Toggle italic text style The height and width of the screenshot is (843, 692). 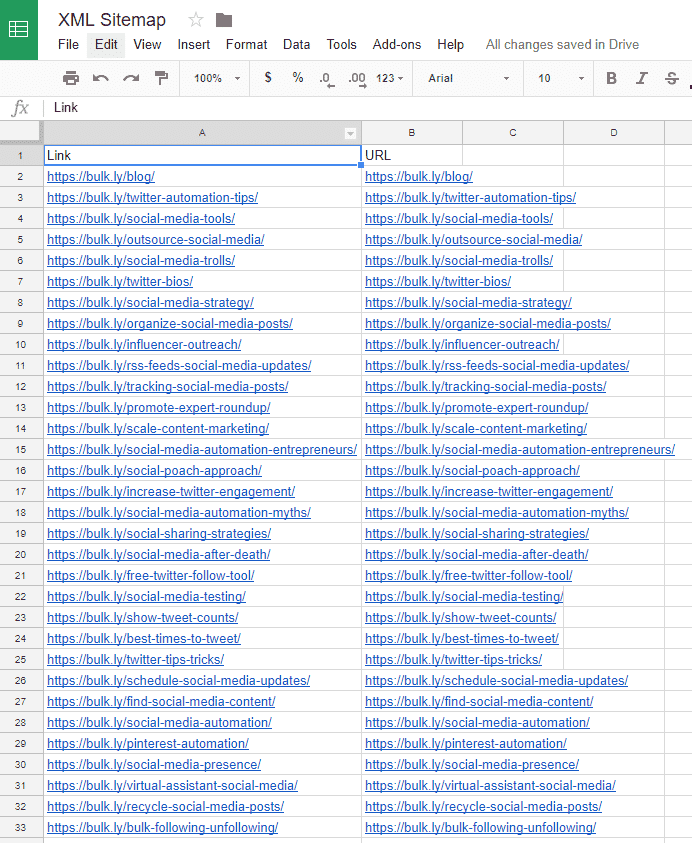point(642,78)
